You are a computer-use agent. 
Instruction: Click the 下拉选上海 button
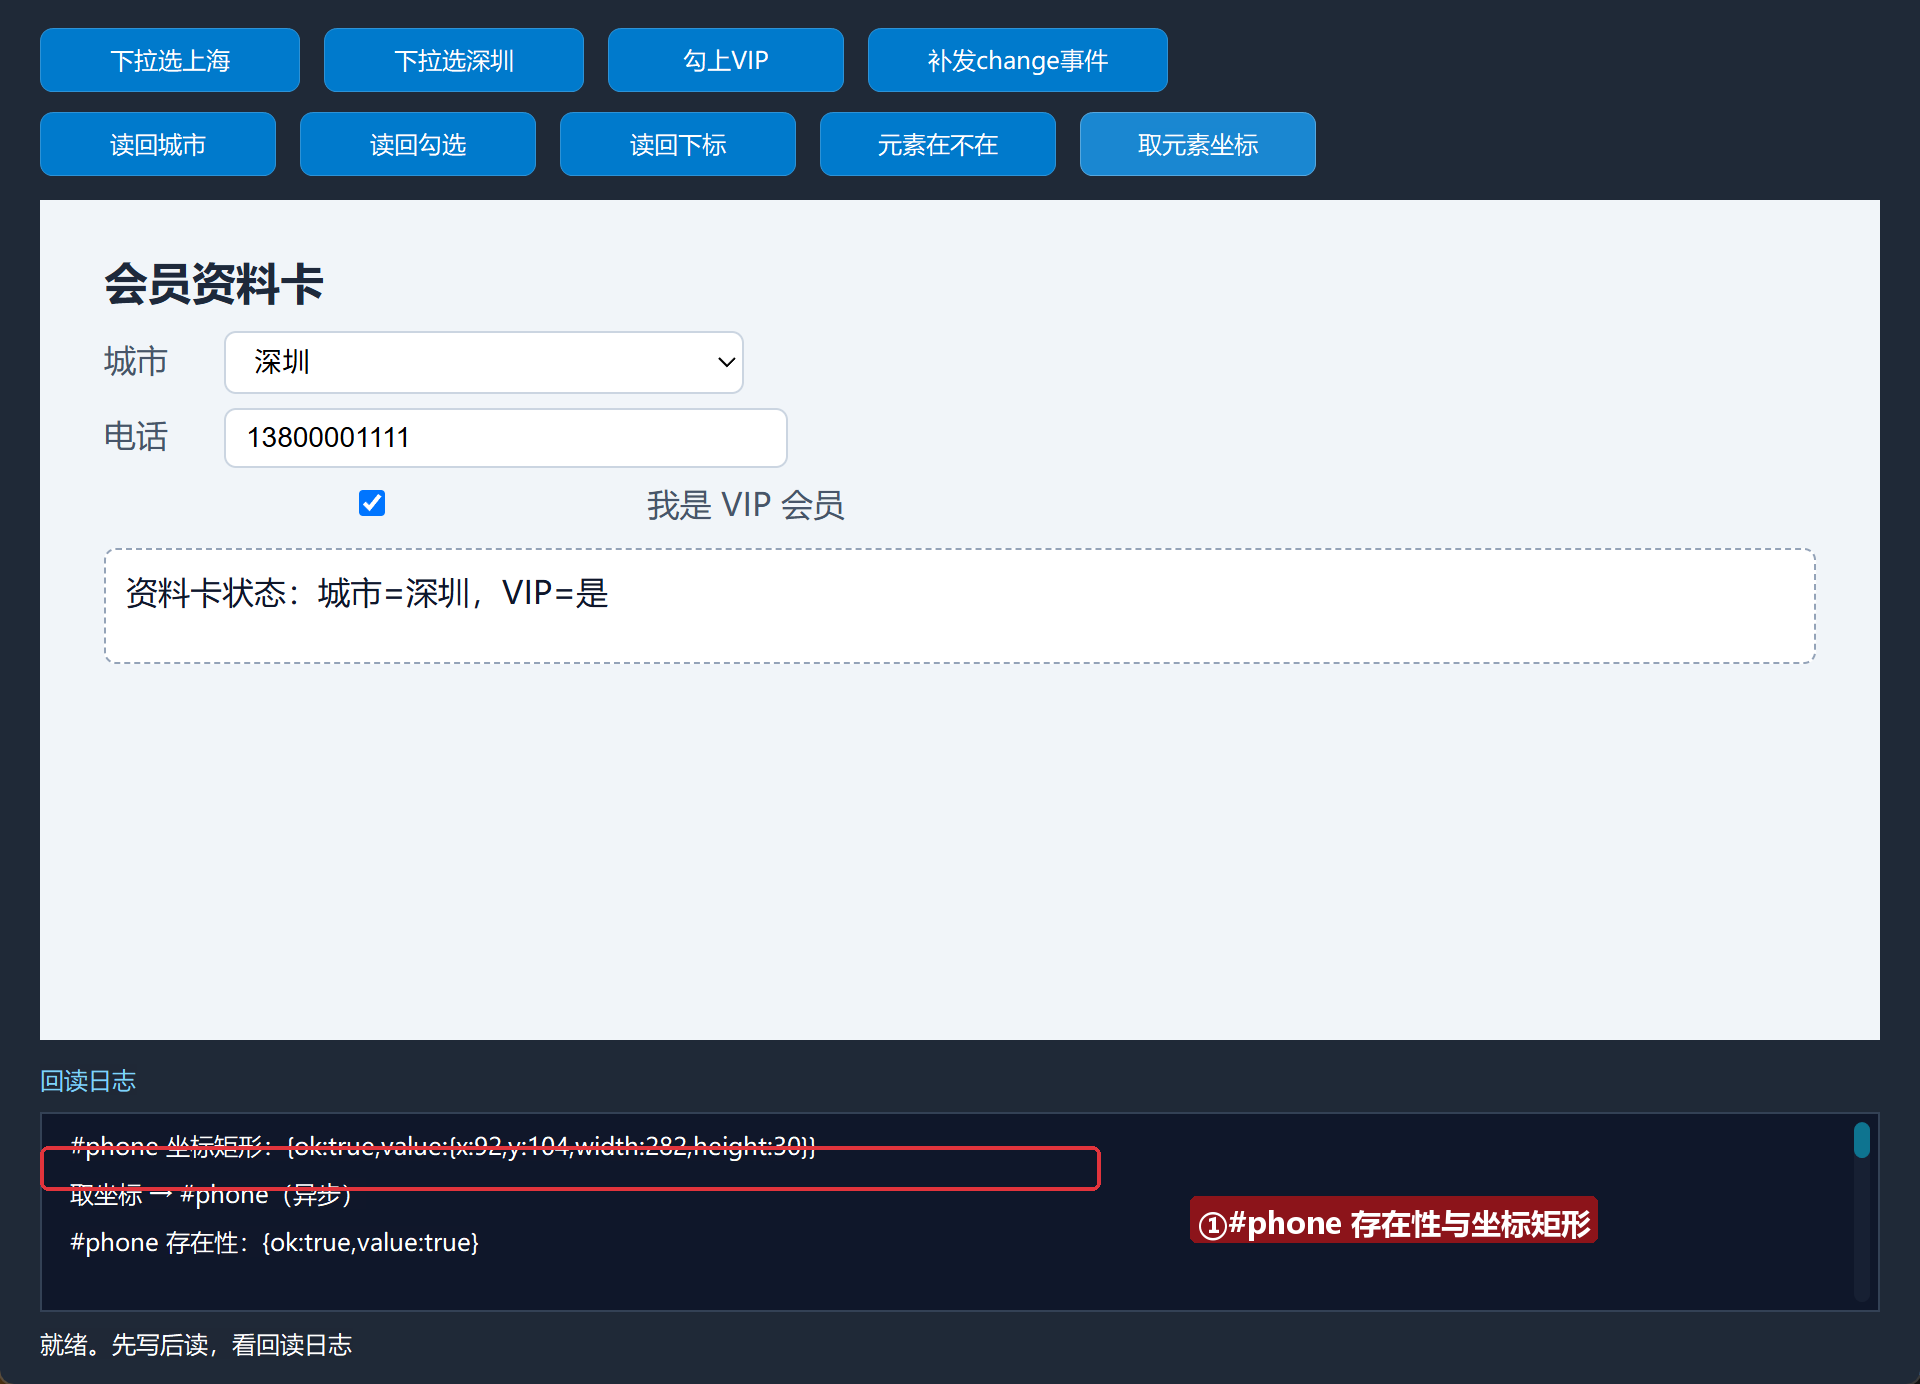pos(170,60)
